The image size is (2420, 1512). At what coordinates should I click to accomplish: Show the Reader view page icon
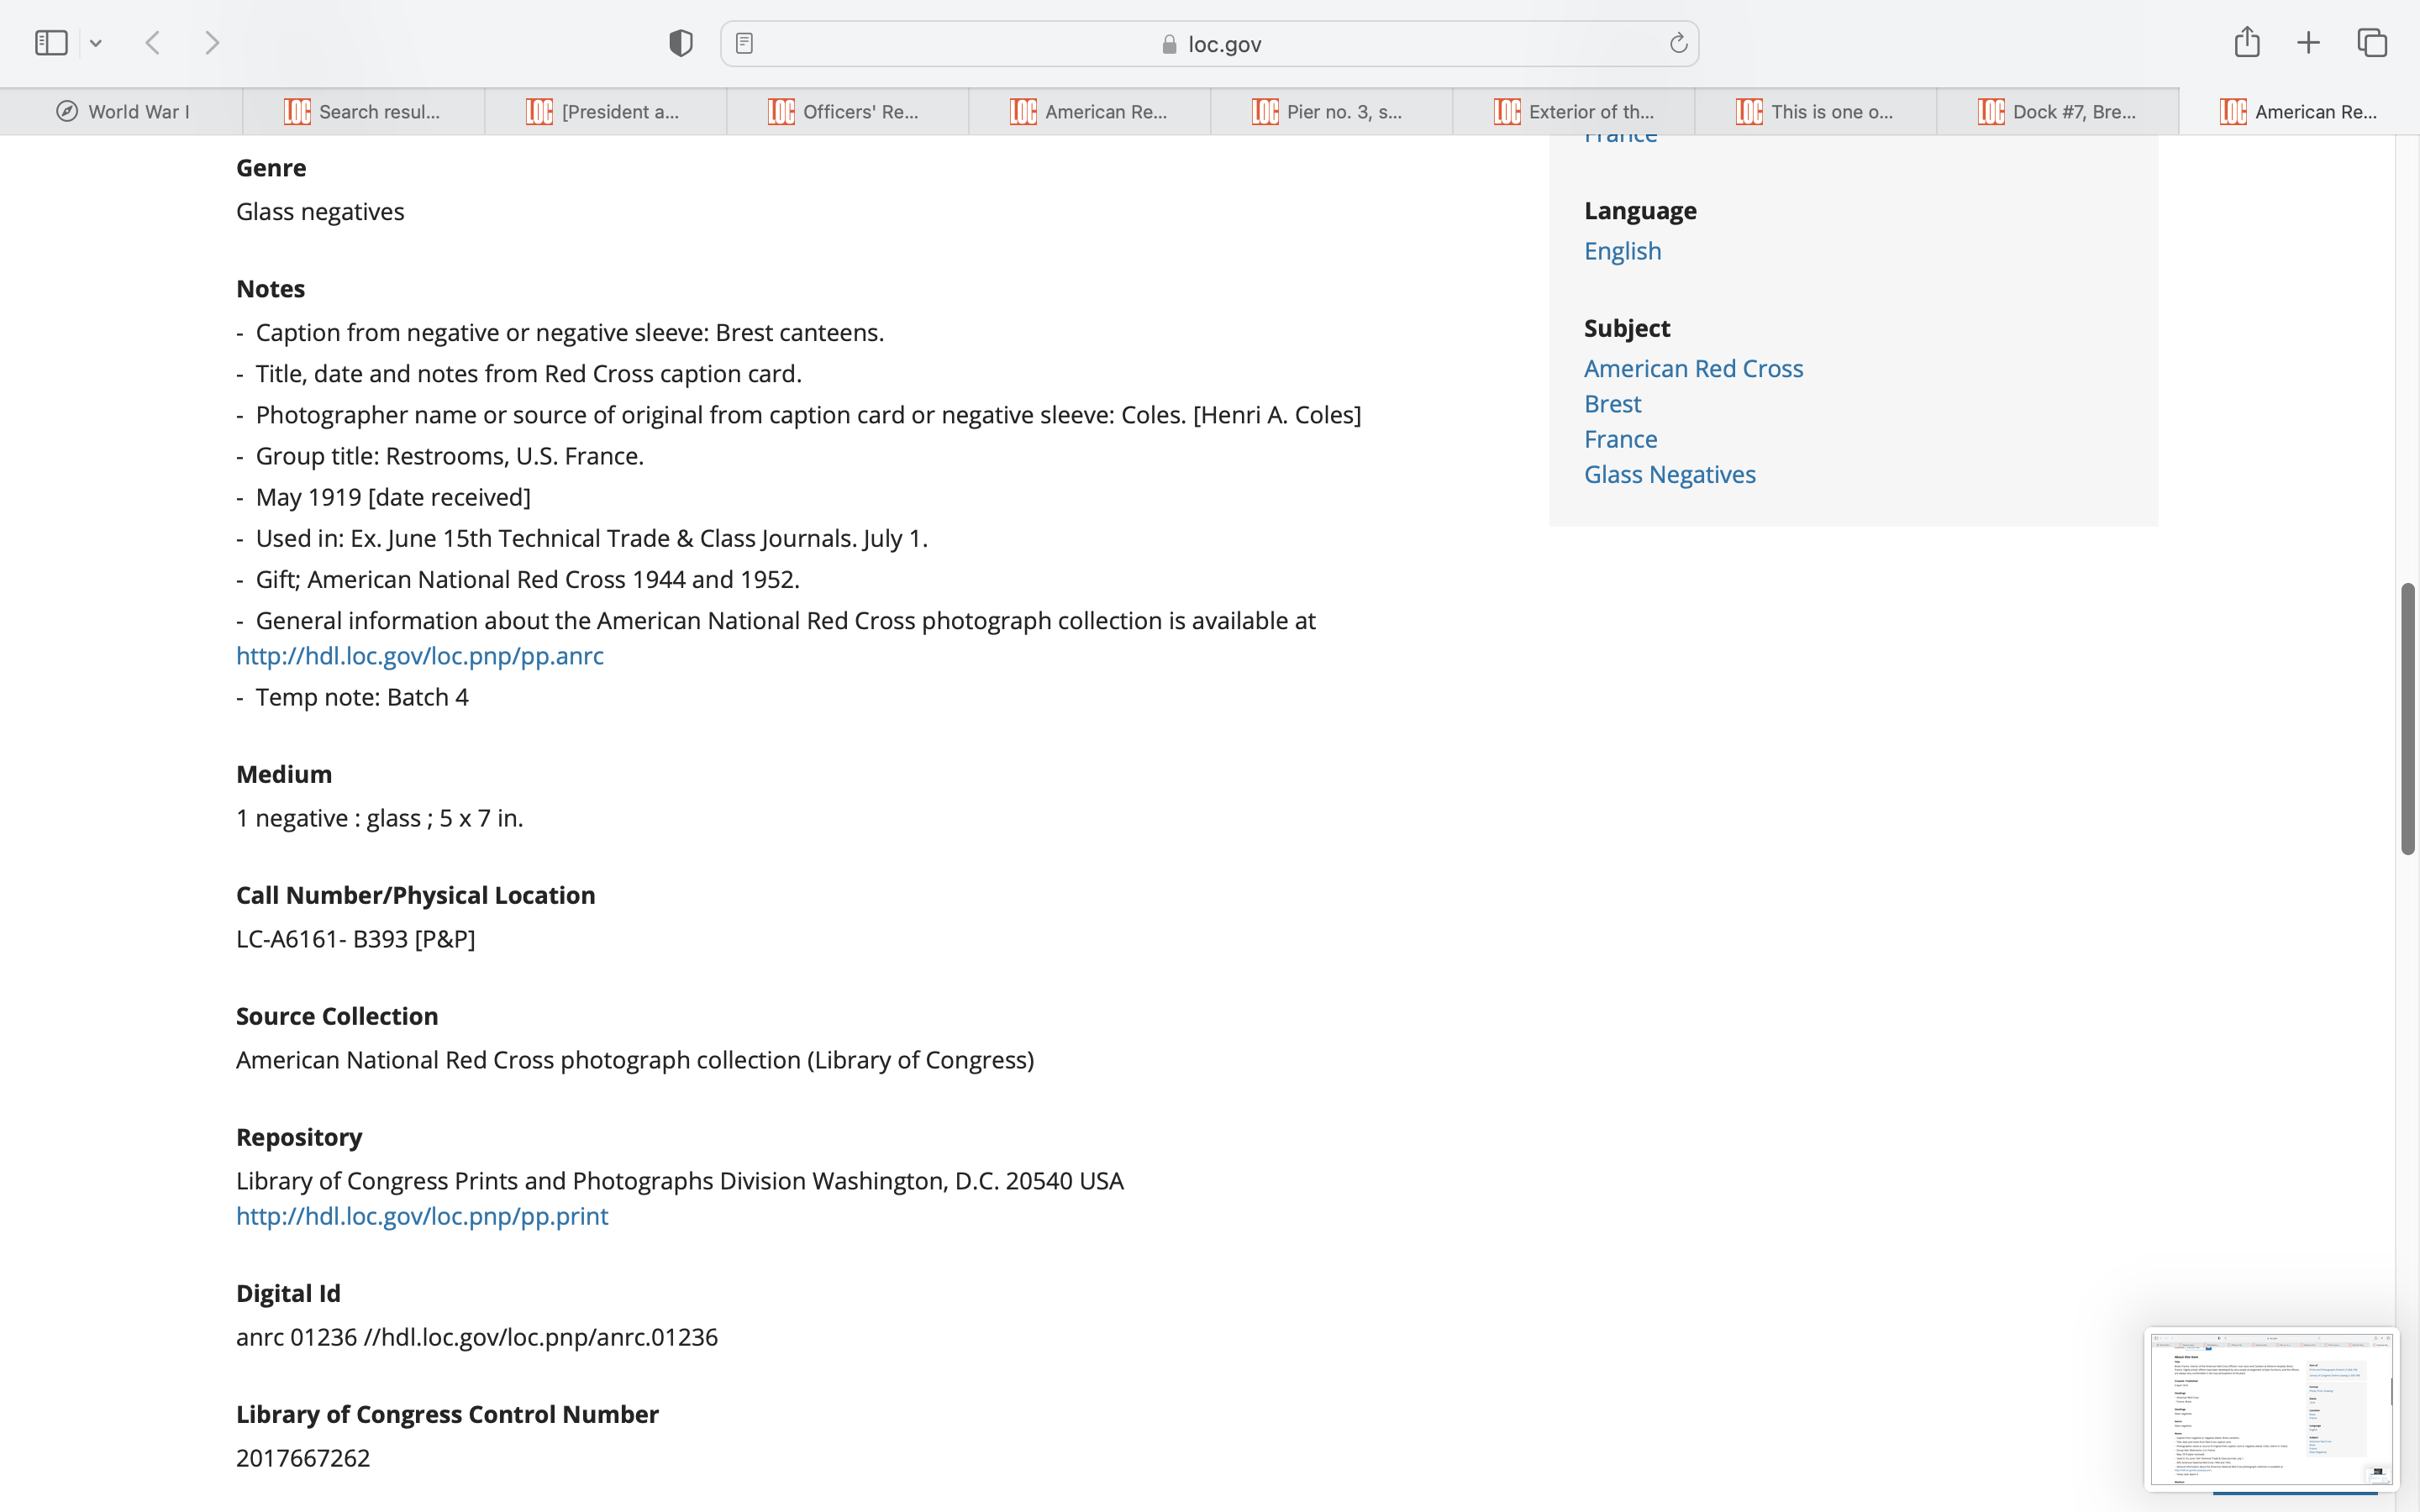point(744,43)
